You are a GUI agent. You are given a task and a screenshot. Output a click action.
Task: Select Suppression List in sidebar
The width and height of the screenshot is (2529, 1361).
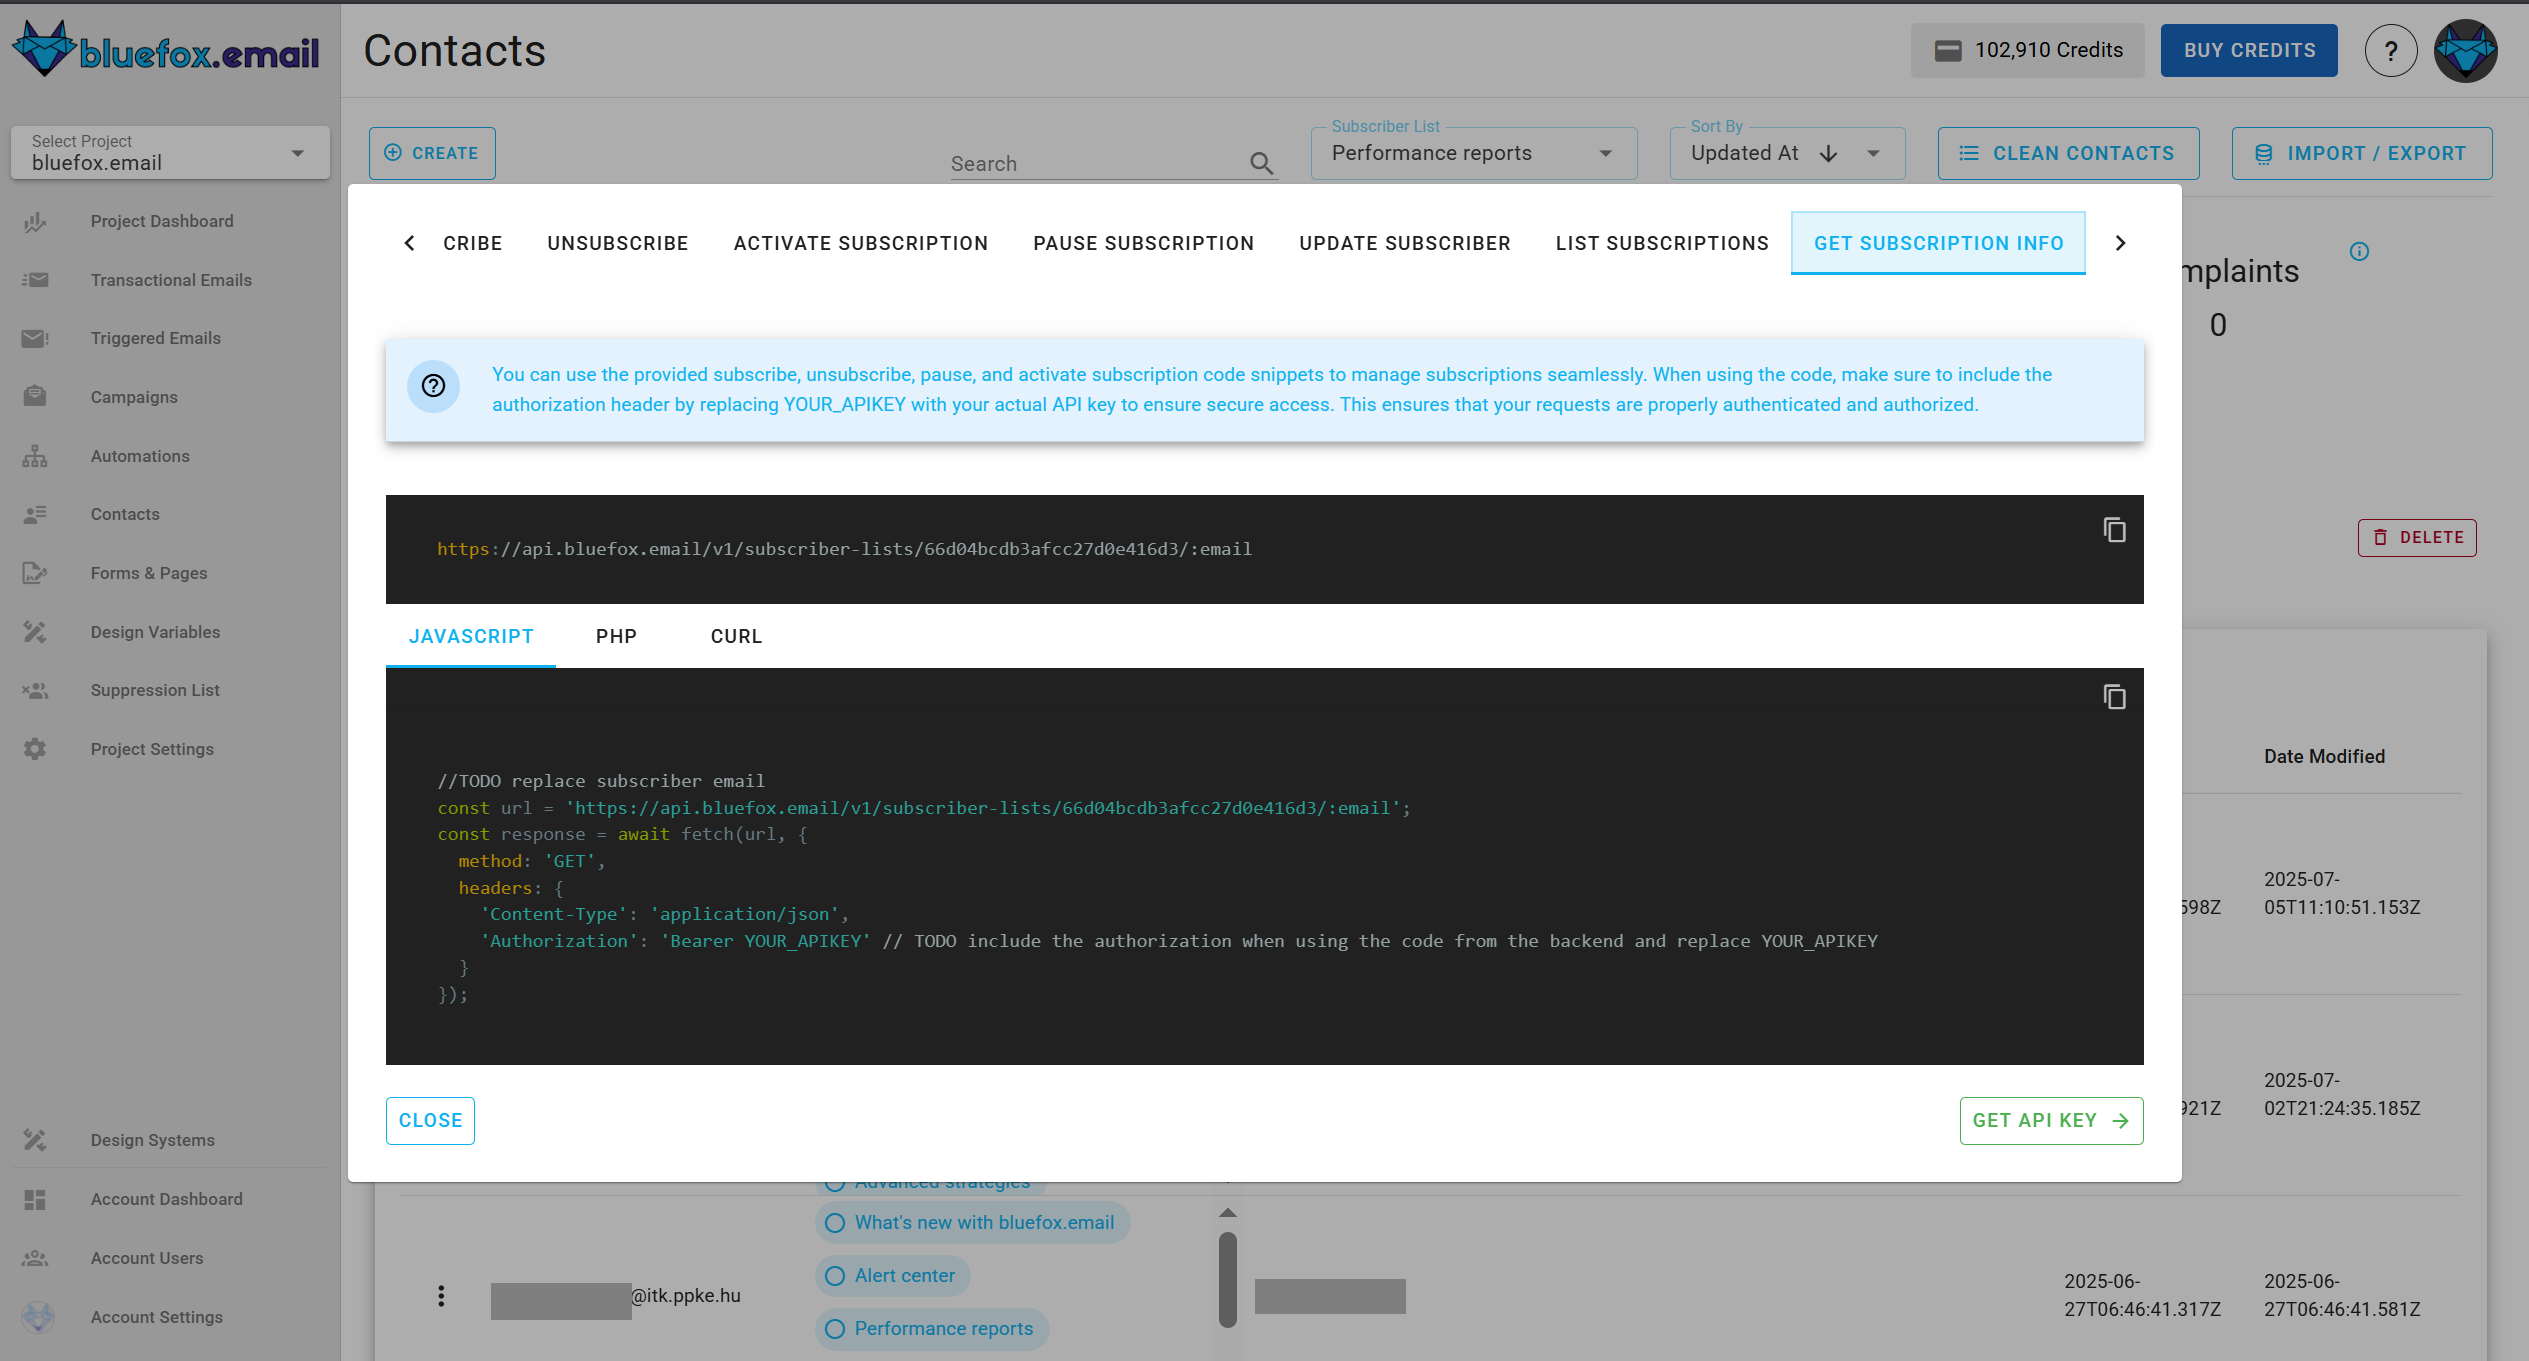tap(154, 690)
